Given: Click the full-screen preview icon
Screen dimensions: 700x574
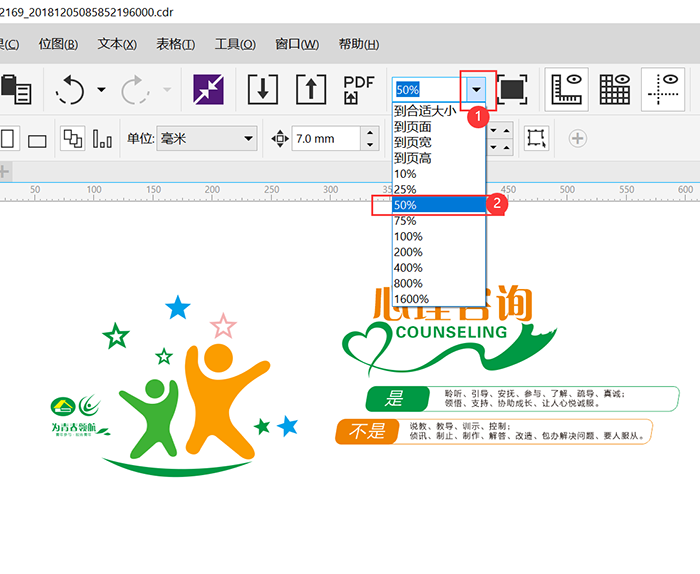Looking at the screenshot, I should coord(512,89).
